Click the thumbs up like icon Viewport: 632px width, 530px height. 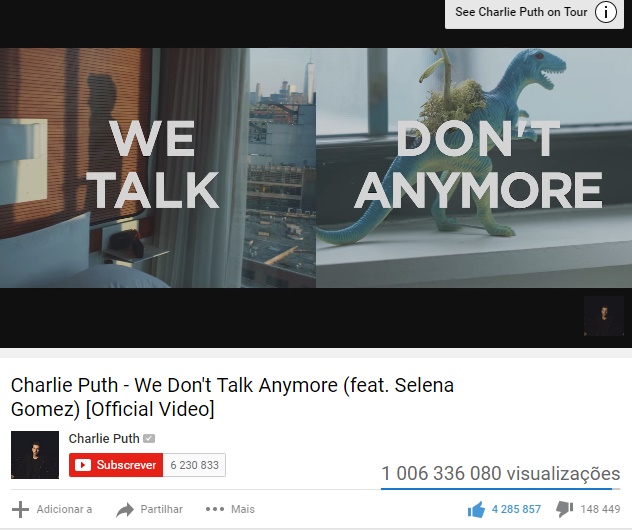pos(476,509)
